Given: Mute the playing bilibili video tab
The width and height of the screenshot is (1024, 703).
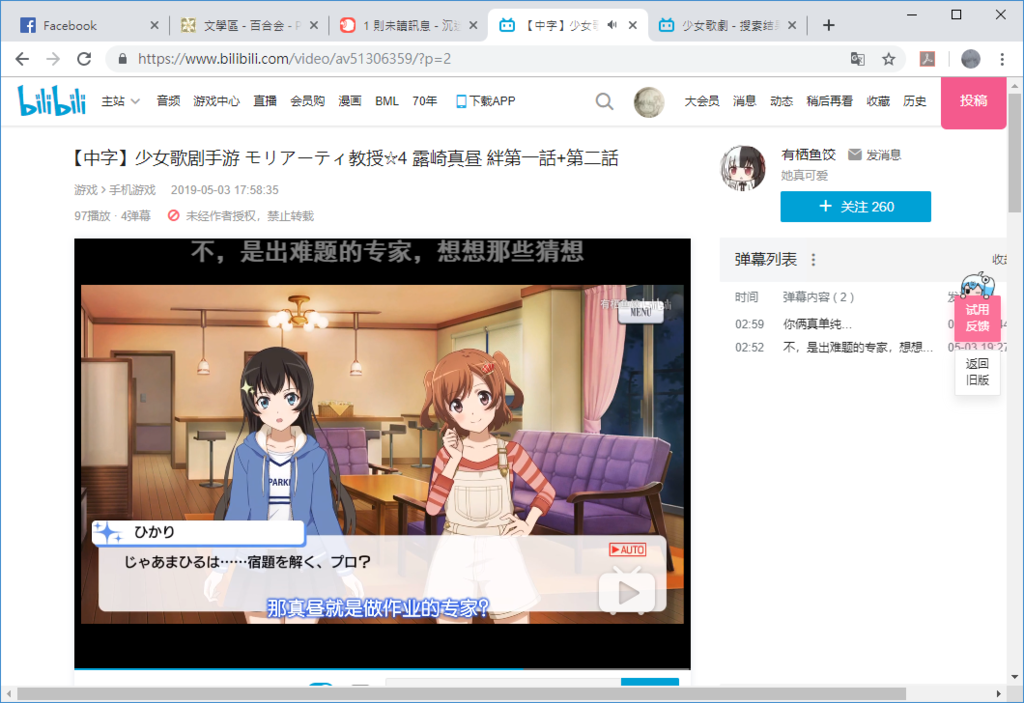Looking at the screenshot, I should coord(612,25).
